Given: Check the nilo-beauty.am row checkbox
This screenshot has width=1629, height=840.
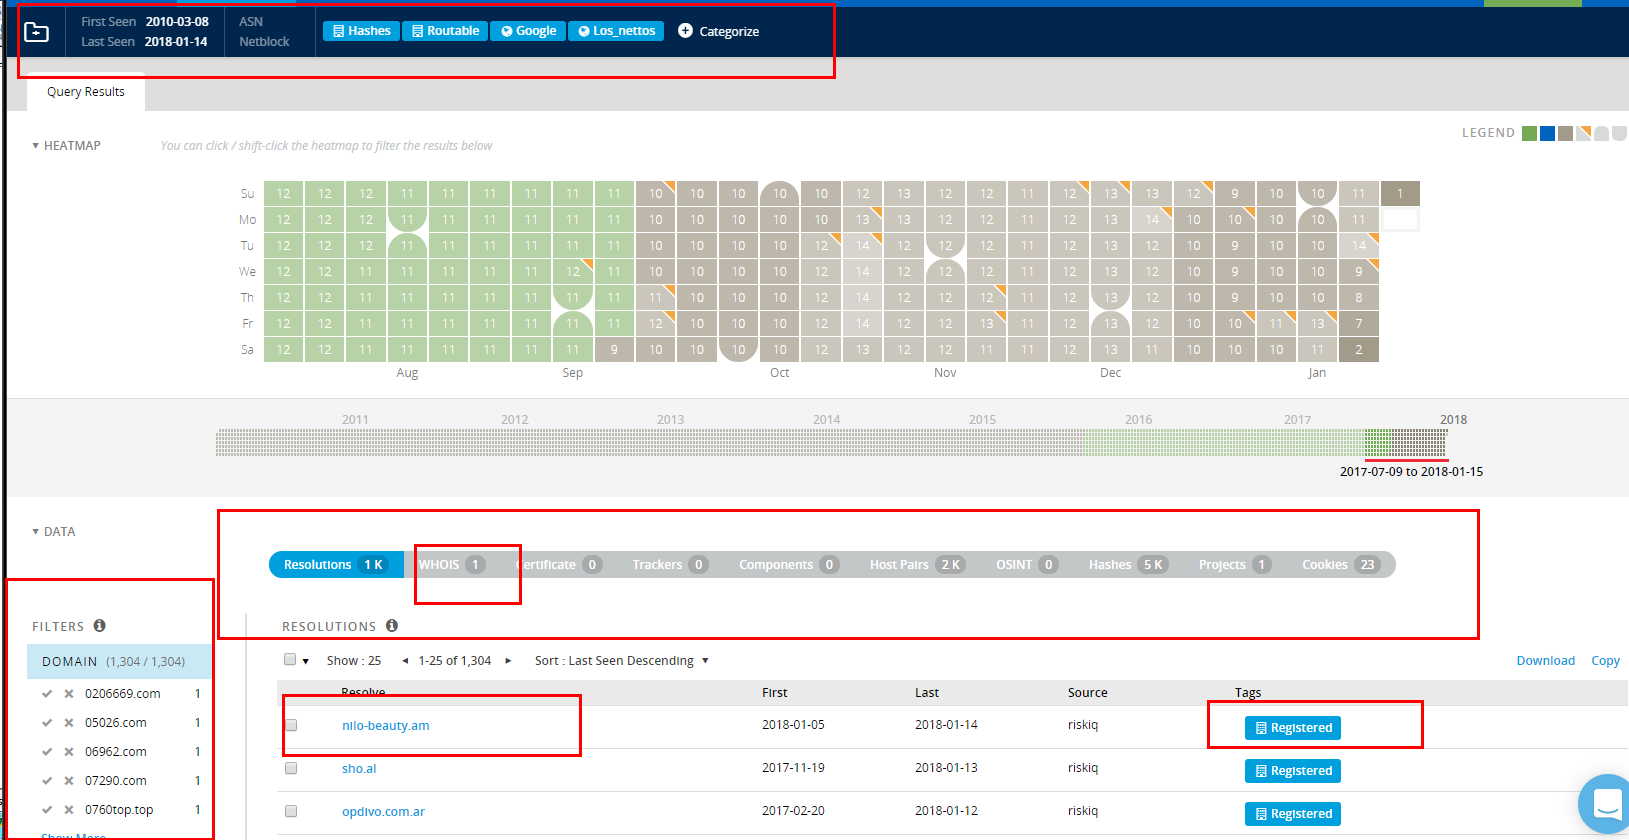Looking at the screenshot, I should tap(291, 725).
